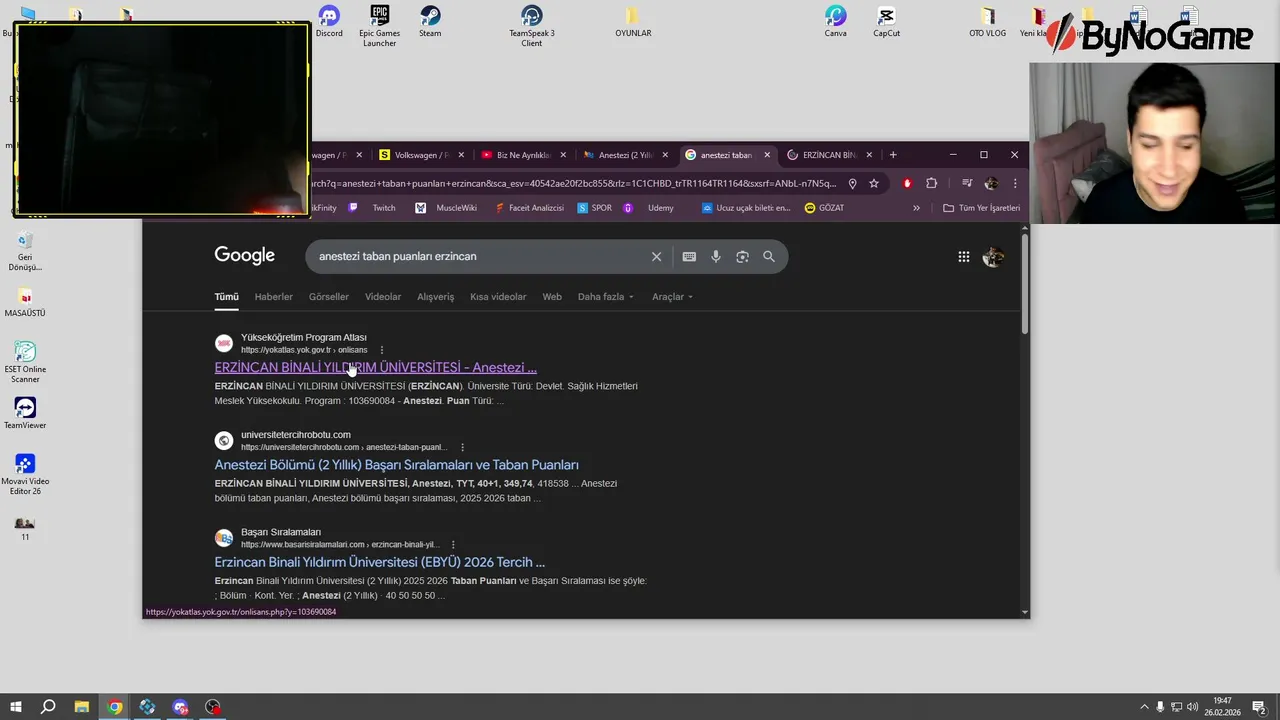Open 'ERZİNCAN BİNALİ YILDIRIM ÜNİVERSİTESİ - Anestezi' result
Screen dimensions: 1280x720
tap(375, 368)
